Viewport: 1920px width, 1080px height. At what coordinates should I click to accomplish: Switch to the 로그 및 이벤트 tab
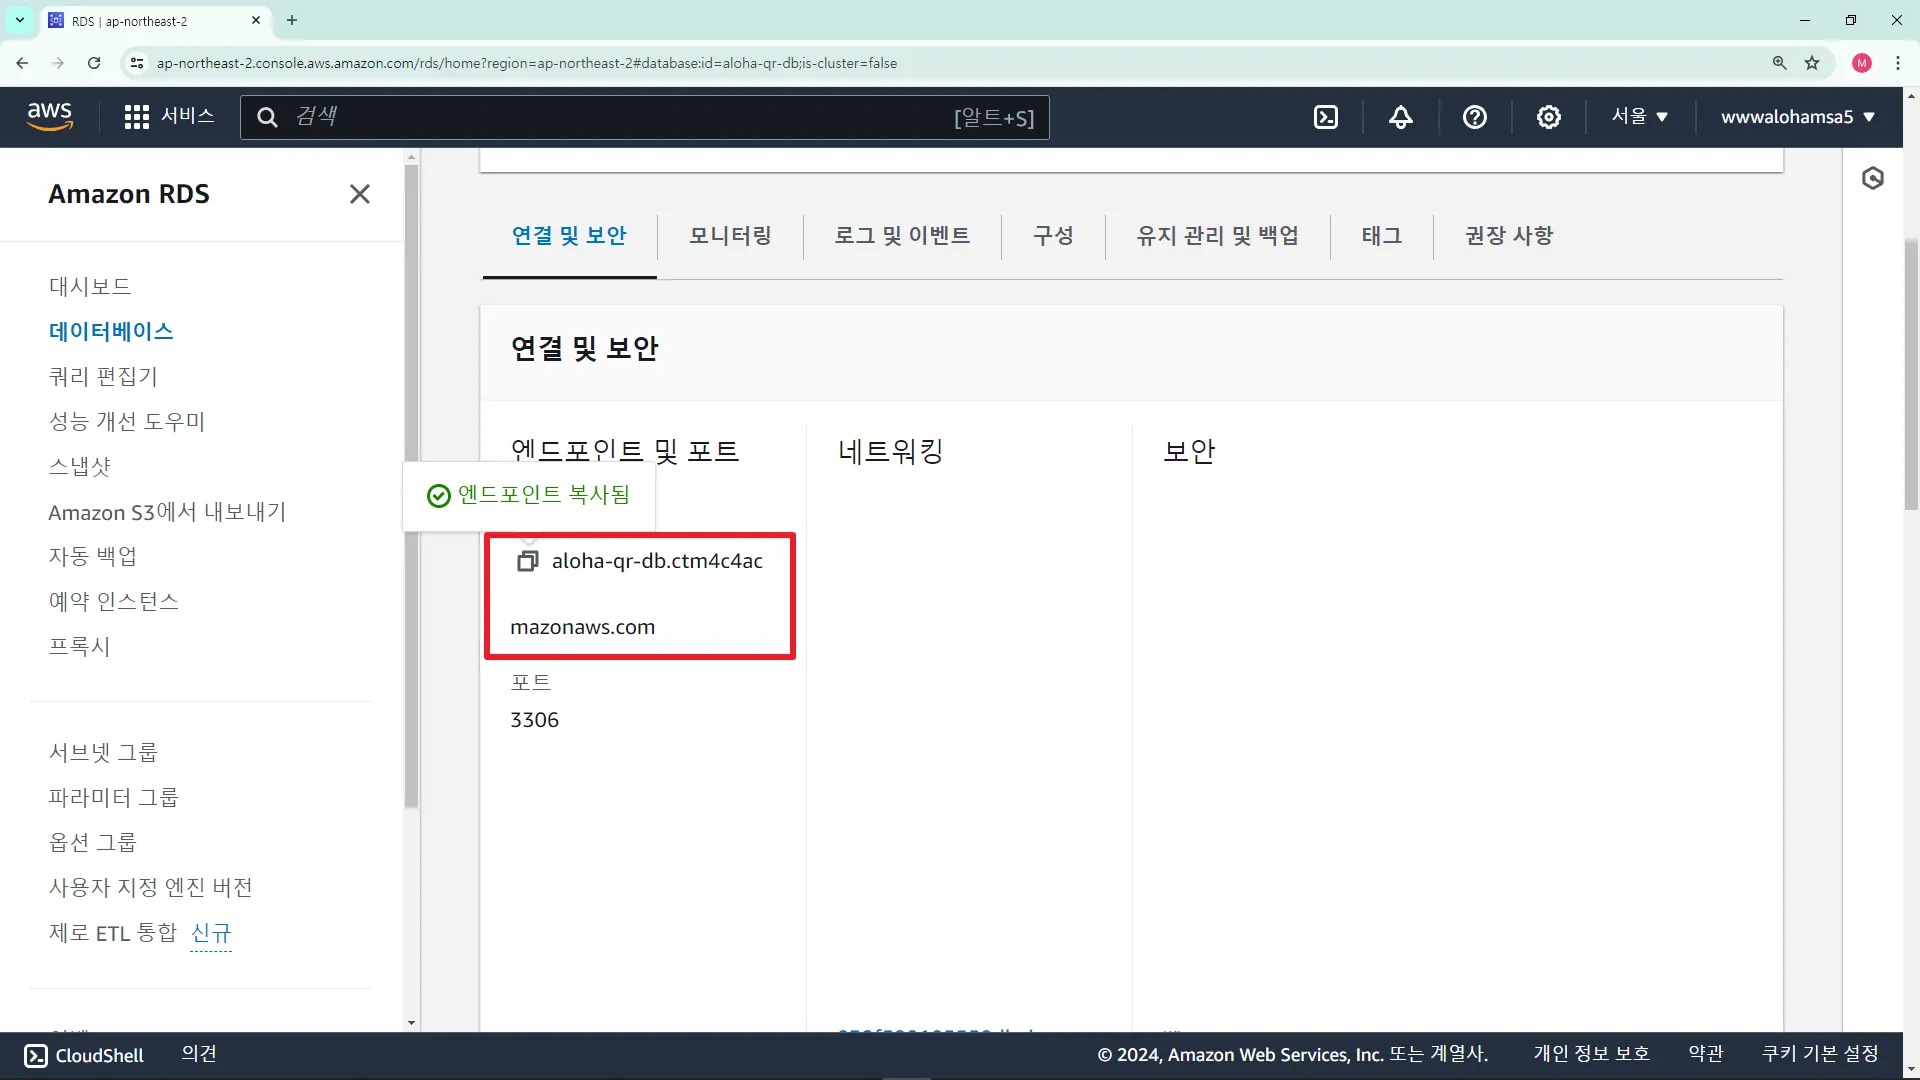pos(902,236)
